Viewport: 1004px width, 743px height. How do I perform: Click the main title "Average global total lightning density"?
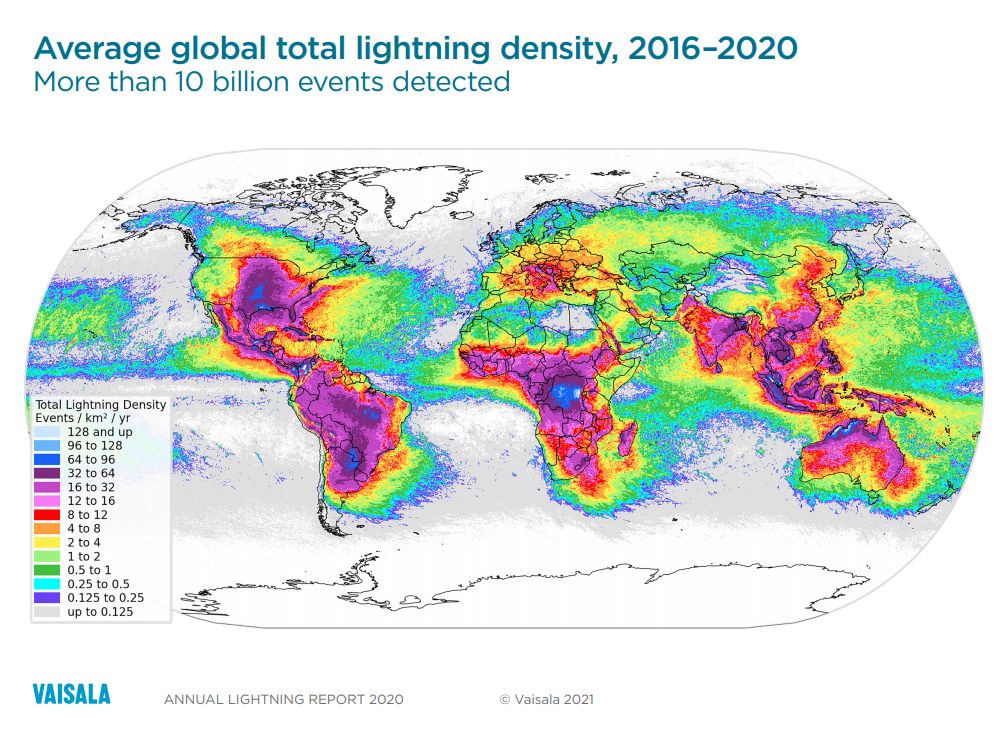[x=416, y=47]
